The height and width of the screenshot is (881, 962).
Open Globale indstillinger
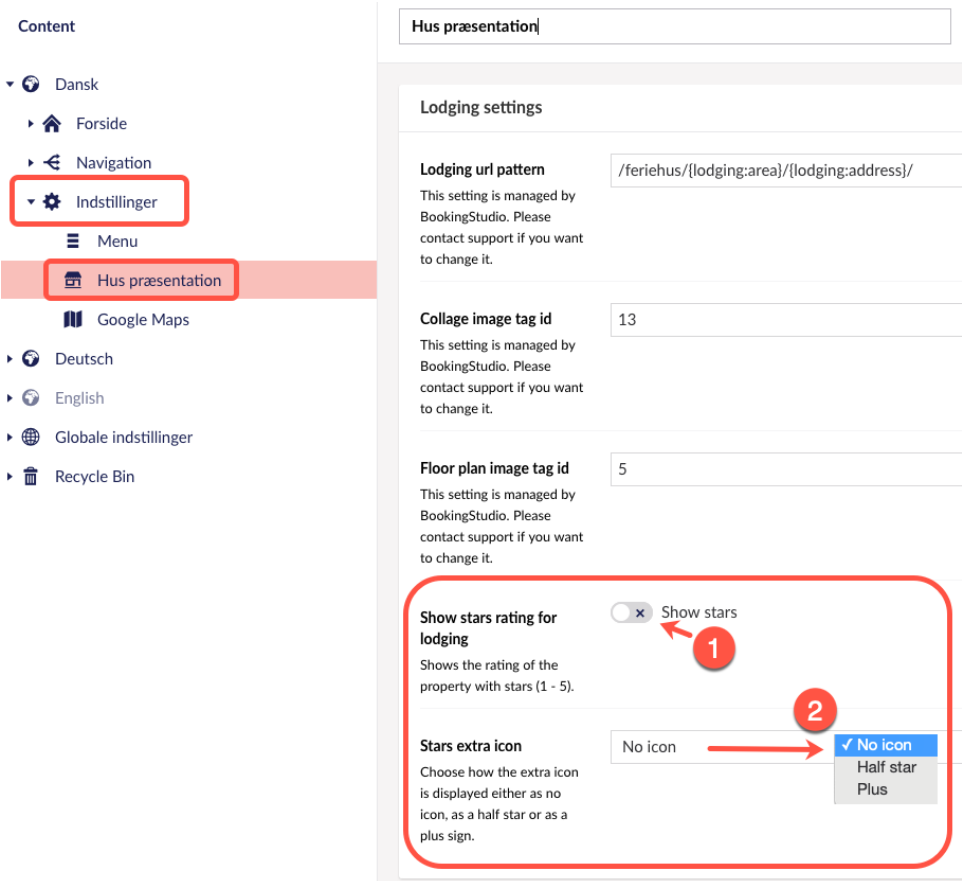coord(124,437)
